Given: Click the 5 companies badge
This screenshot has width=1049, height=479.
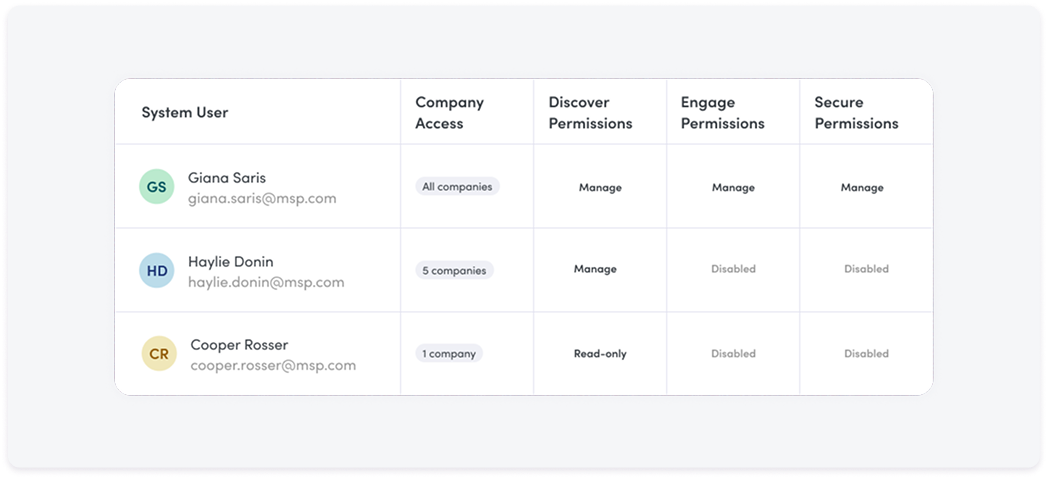Looking at the screenshot, I should 454,270.
